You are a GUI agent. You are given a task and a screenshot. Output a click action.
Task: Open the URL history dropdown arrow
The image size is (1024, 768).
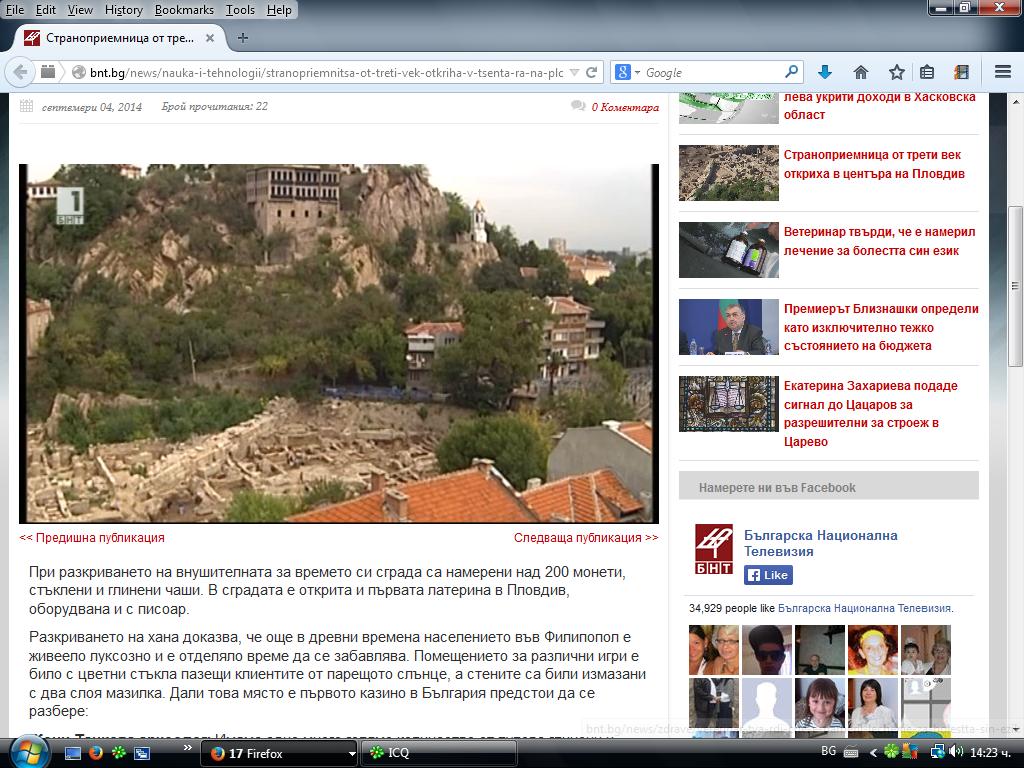[574, 72]
